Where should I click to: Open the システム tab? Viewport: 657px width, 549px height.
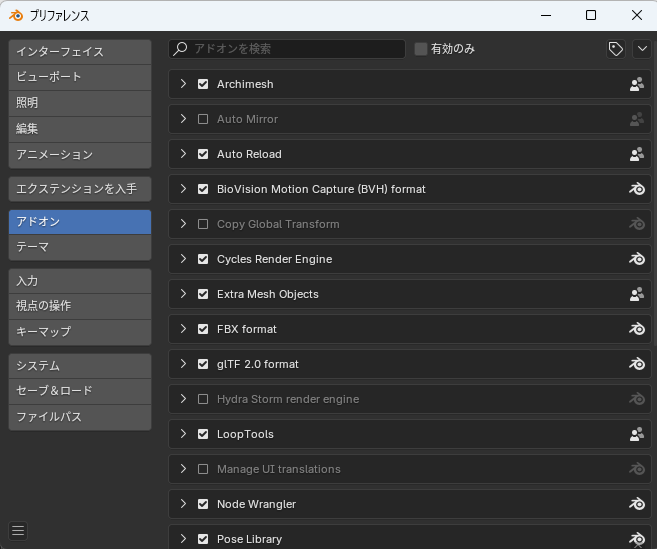(x=80, y=366)
